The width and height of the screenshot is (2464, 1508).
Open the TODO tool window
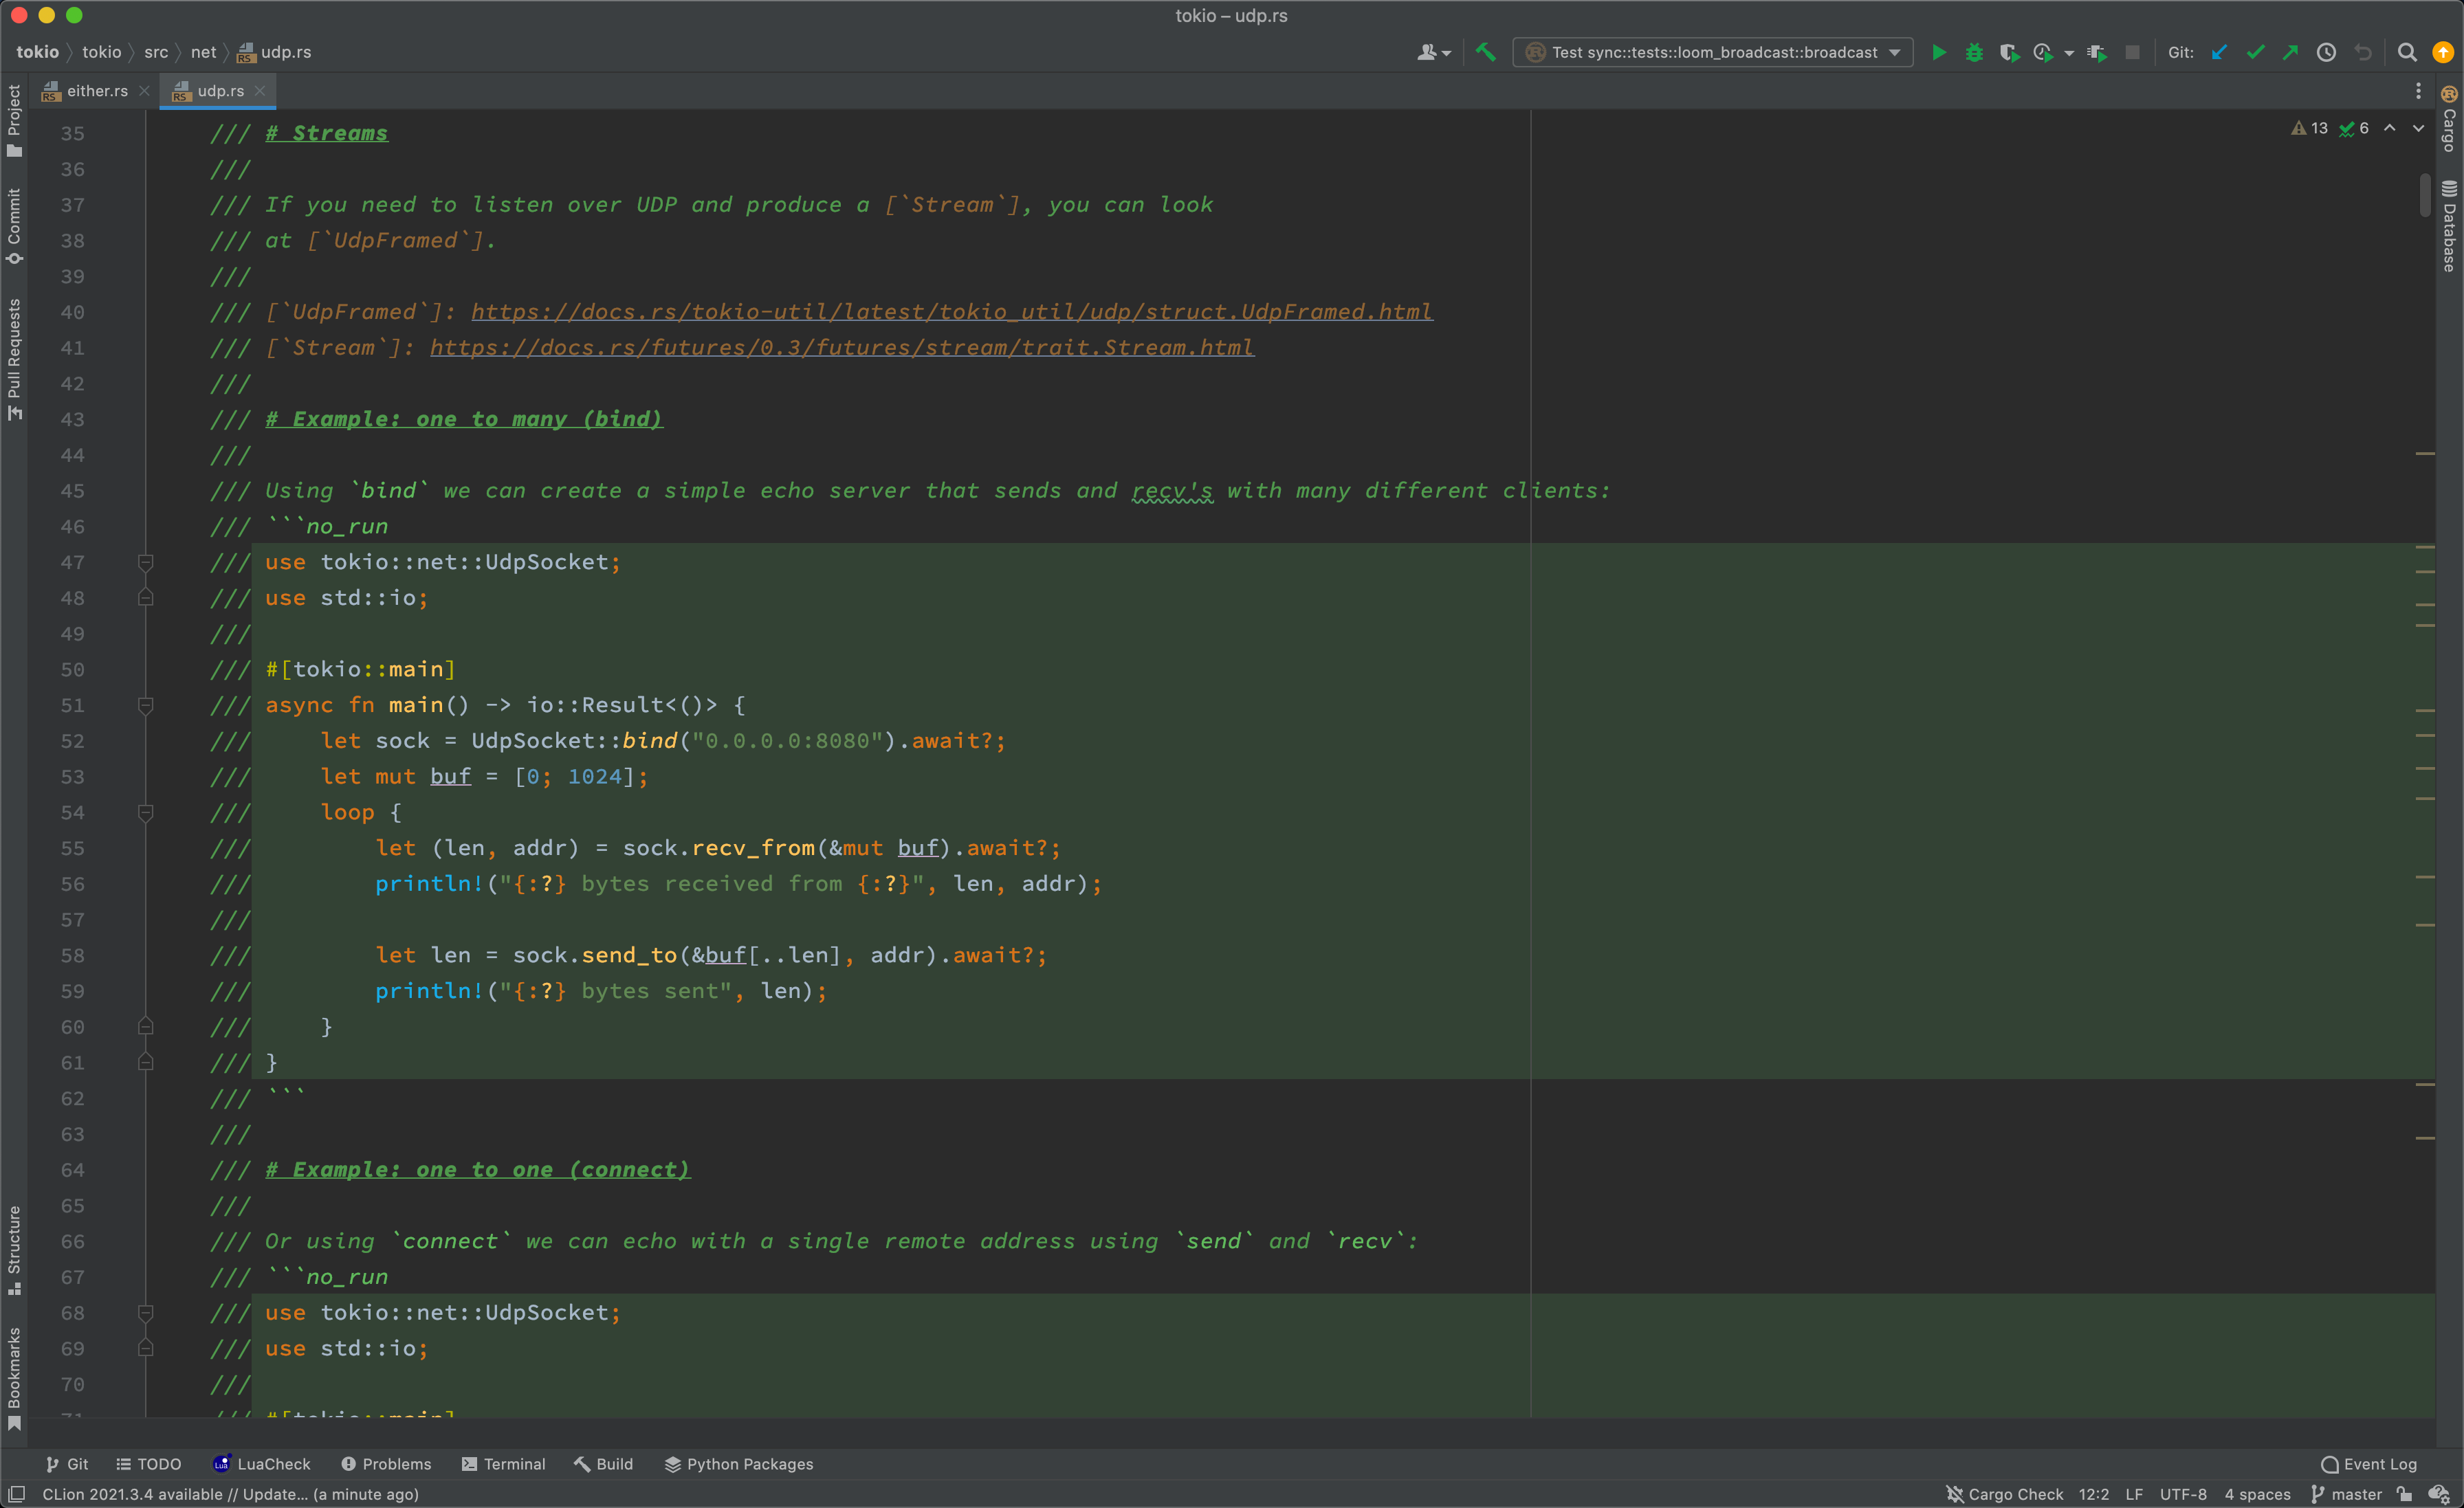[148, 1463]
